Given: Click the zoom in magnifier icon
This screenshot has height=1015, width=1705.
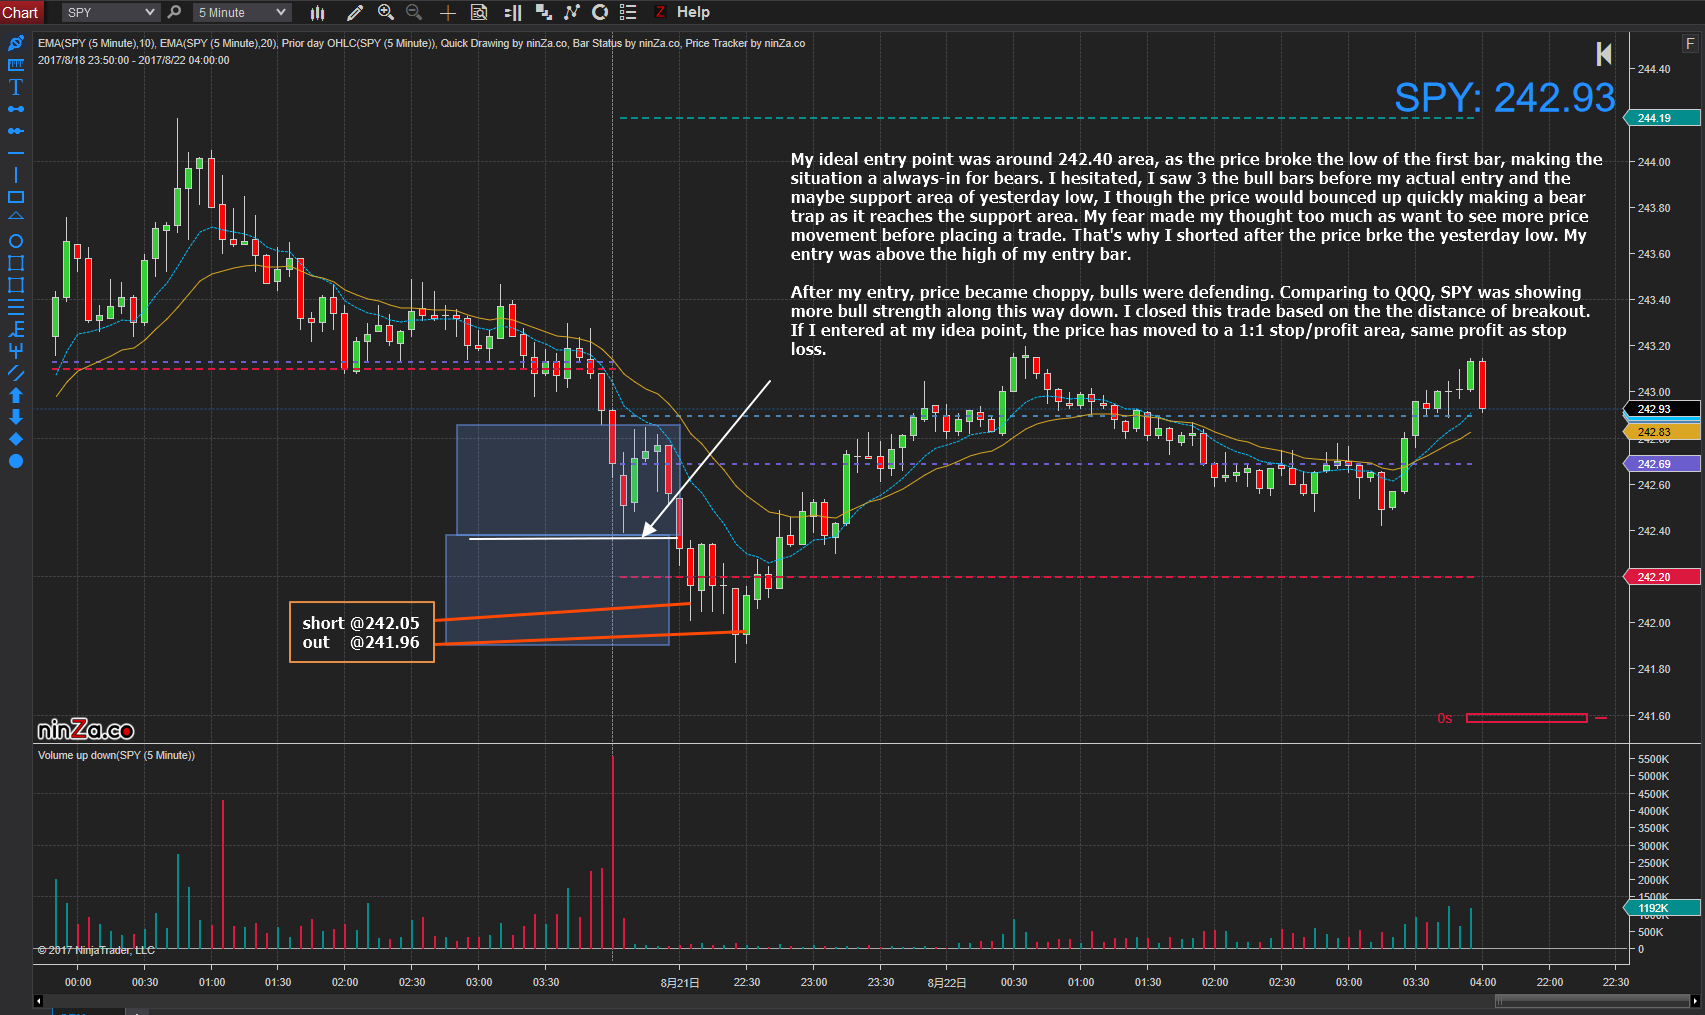Looking at the screenshot, I should tap(385, 12).
